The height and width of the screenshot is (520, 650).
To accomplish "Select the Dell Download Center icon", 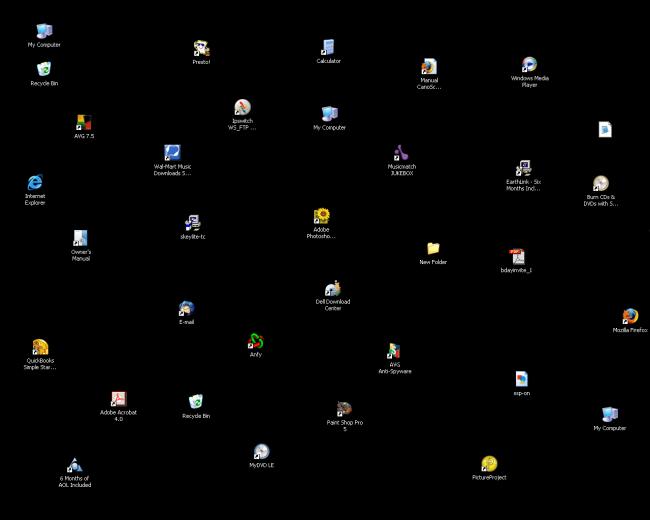I will click(333, 289).
